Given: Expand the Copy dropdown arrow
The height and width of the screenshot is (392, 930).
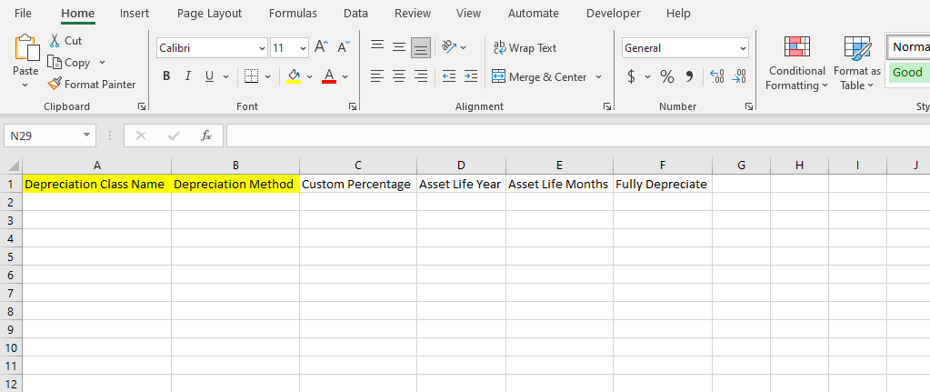Looking at the screenshot, I should [x=102, y=62].
